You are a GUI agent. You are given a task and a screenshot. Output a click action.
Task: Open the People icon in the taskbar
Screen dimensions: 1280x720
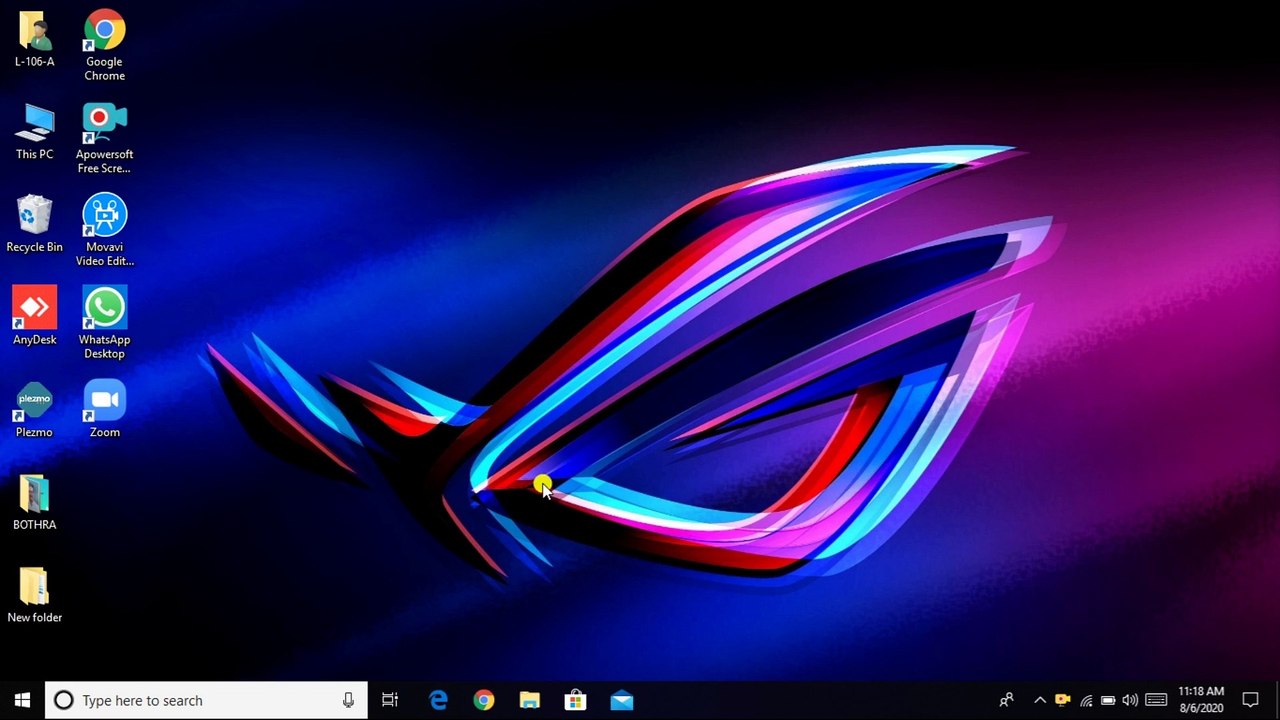(x=1007, y=700)
